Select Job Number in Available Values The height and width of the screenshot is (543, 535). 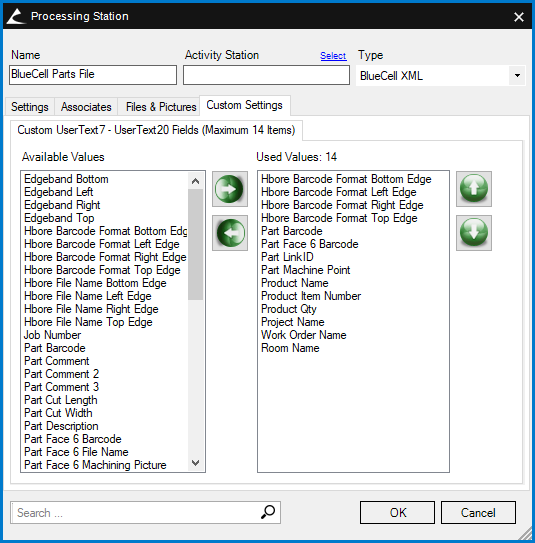point(52,335)
